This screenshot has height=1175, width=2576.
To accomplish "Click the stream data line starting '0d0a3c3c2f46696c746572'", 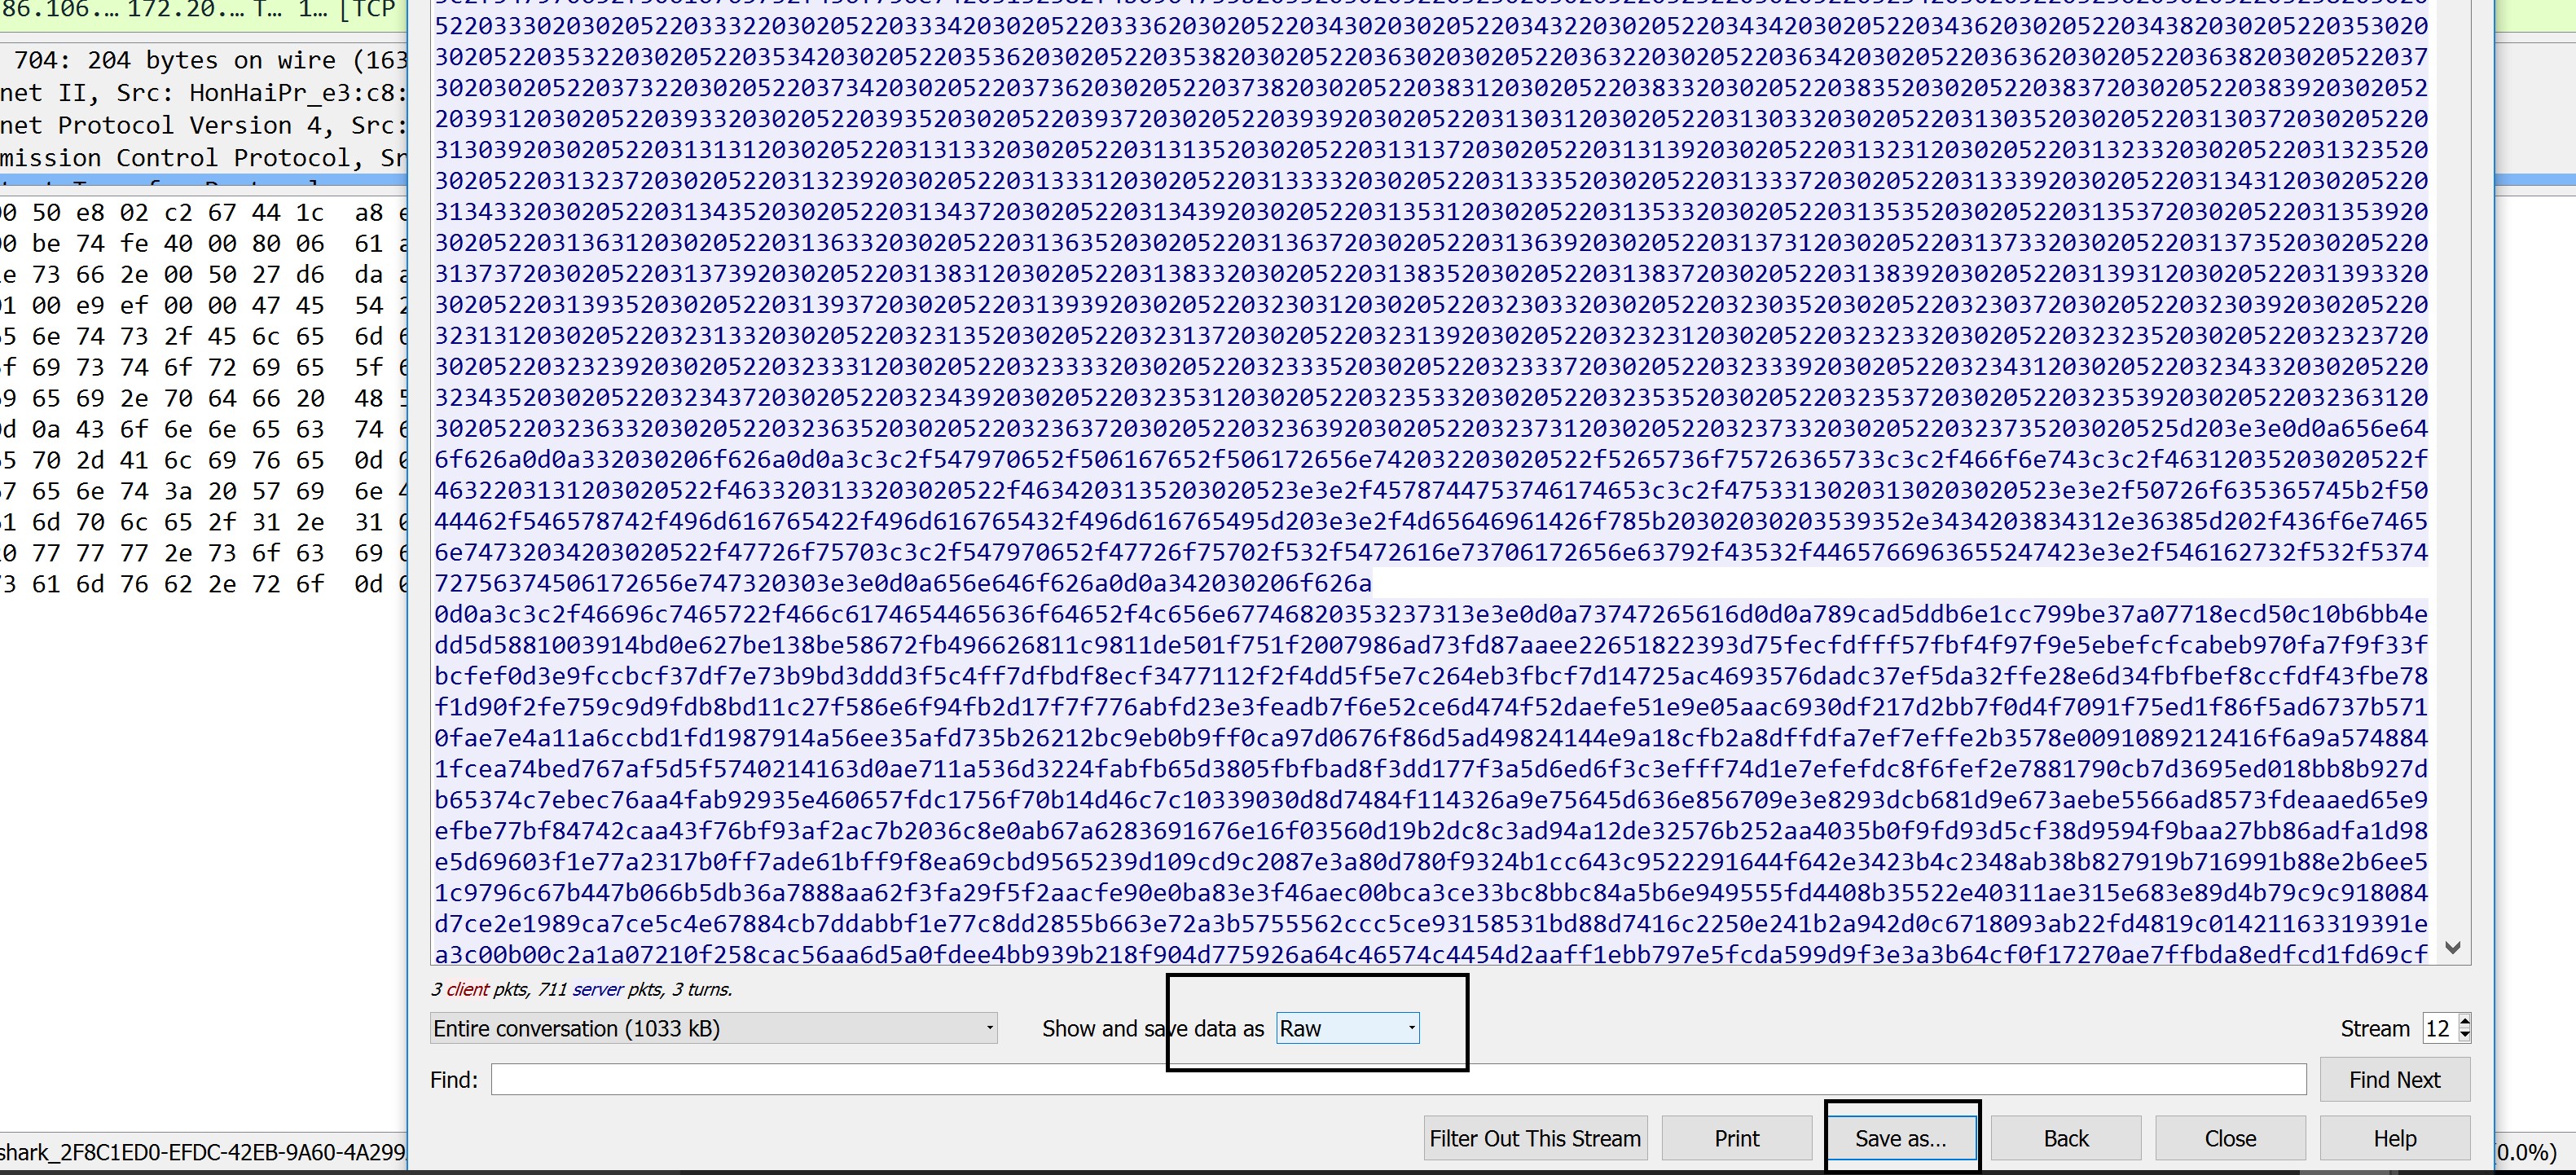I will pyautogui.click(x=1431, y=614).
